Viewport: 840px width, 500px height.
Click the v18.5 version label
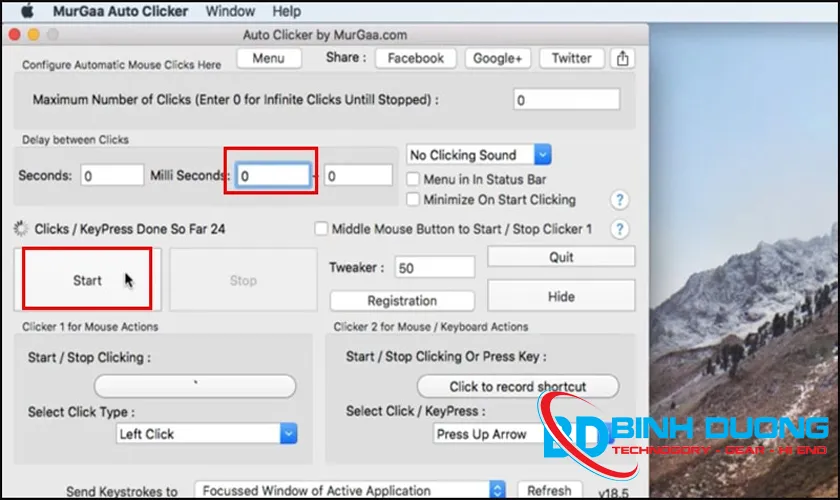(613, 492)
